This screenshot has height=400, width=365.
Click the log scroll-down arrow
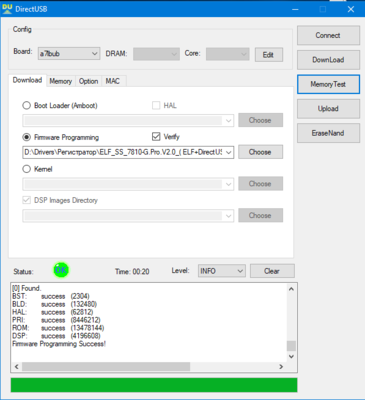tap(291, 357)
